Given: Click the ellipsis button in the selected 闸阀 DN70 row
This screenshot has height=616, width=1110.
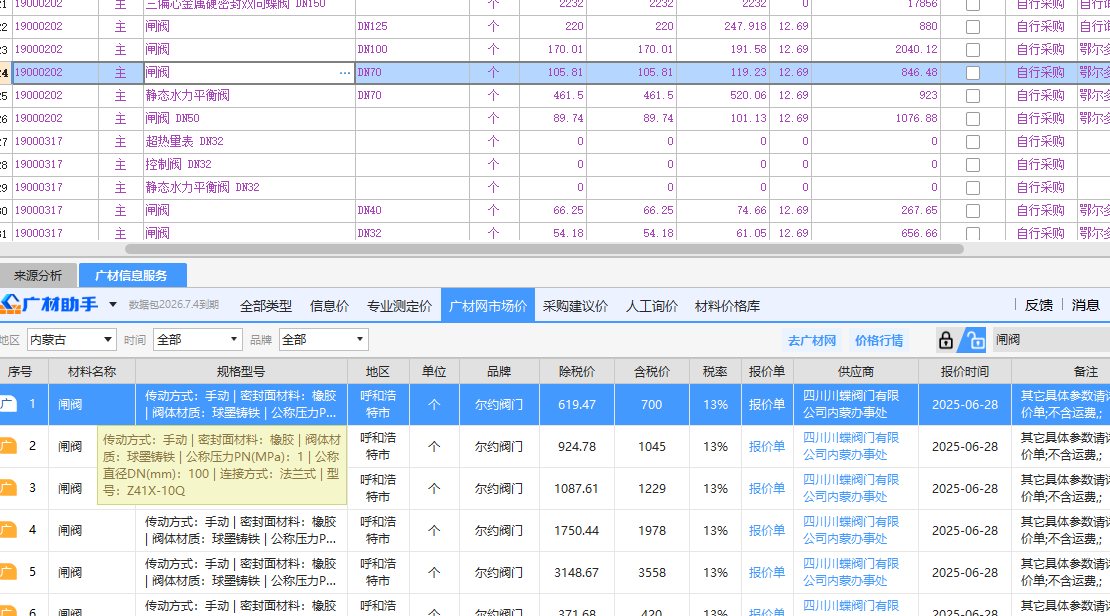Looking at the screenshot, I should pos(345,73).
